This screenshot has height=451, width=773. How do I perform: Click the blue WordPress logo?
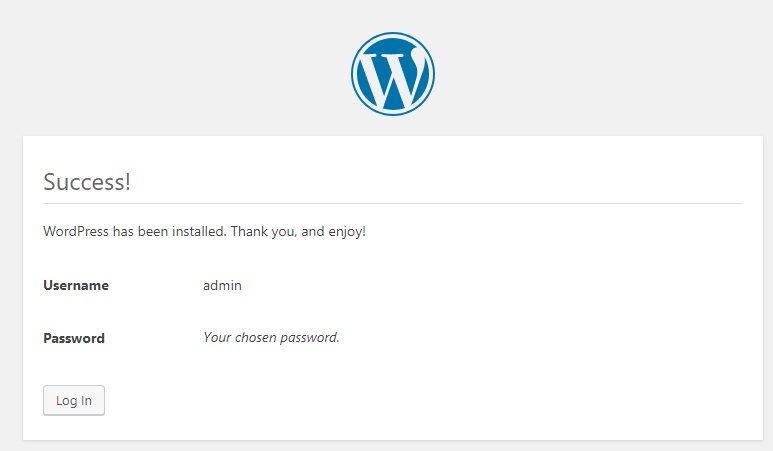pyautogui.click(x=393, y=74)
